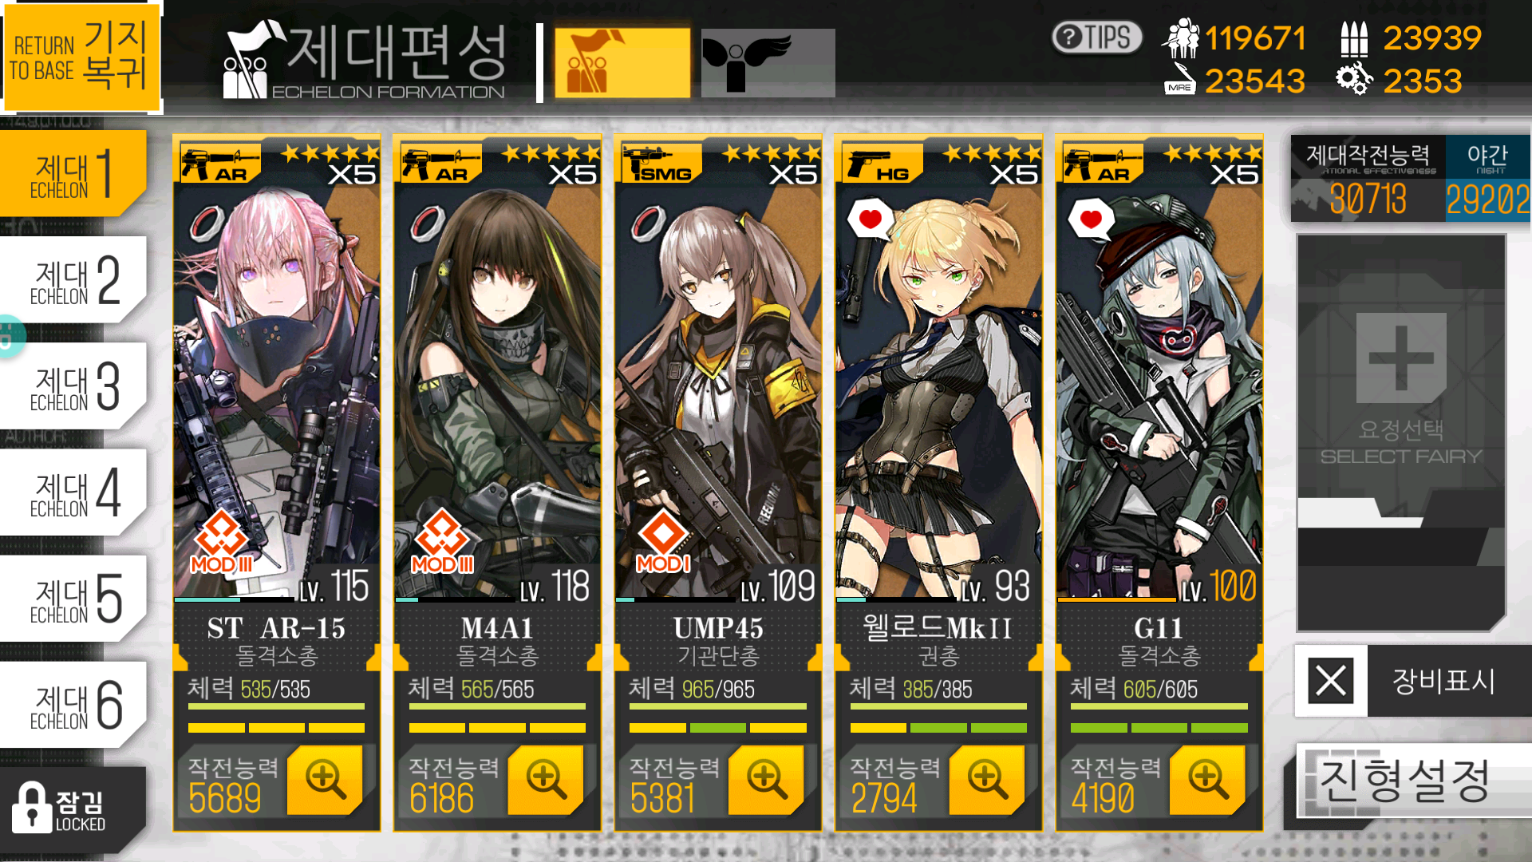1532x862 pixels.
Task: Switch to Echelon 4 tab
Action: pyautogui.click(x=74, y=493)
